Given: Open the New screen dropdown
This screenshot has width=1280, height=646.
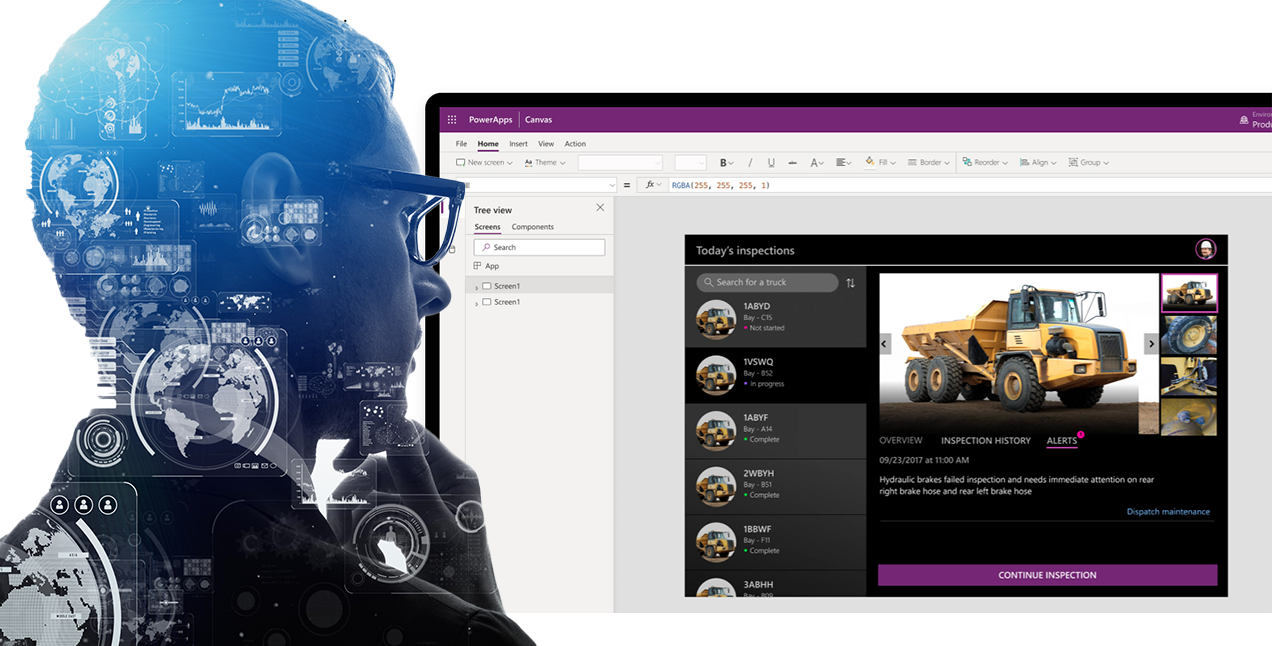Looking at the screenshot, I should (x=484, y=162).
